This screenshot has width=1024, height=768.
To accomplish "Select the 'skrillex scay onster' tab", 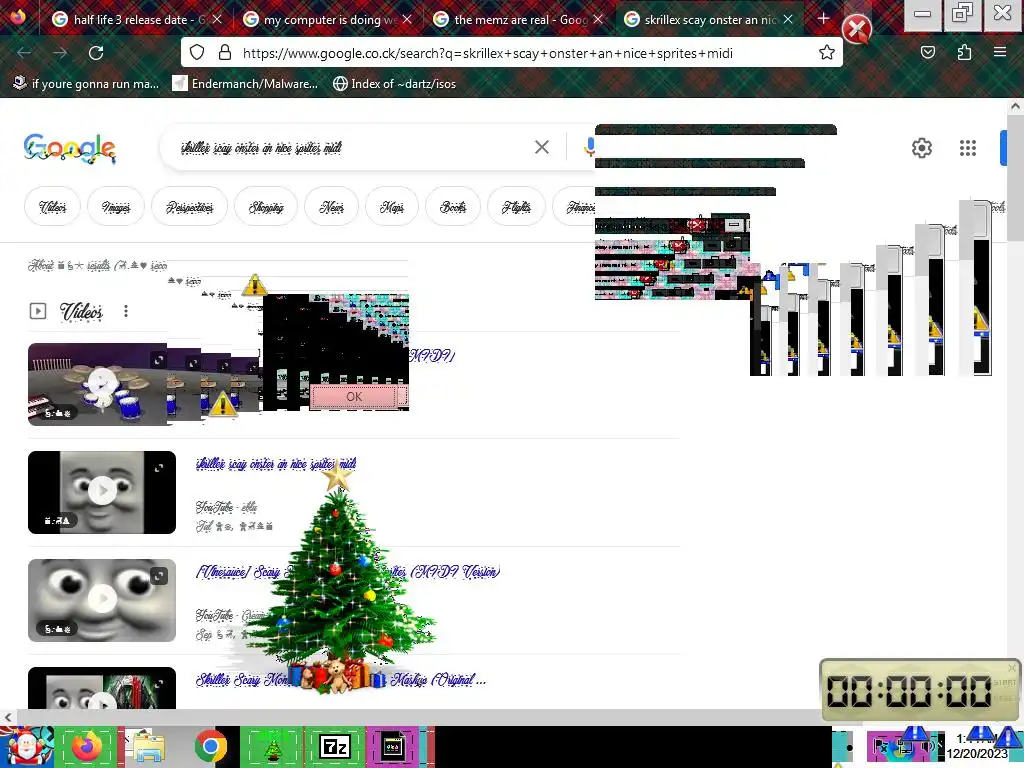I will coord(708,20).
